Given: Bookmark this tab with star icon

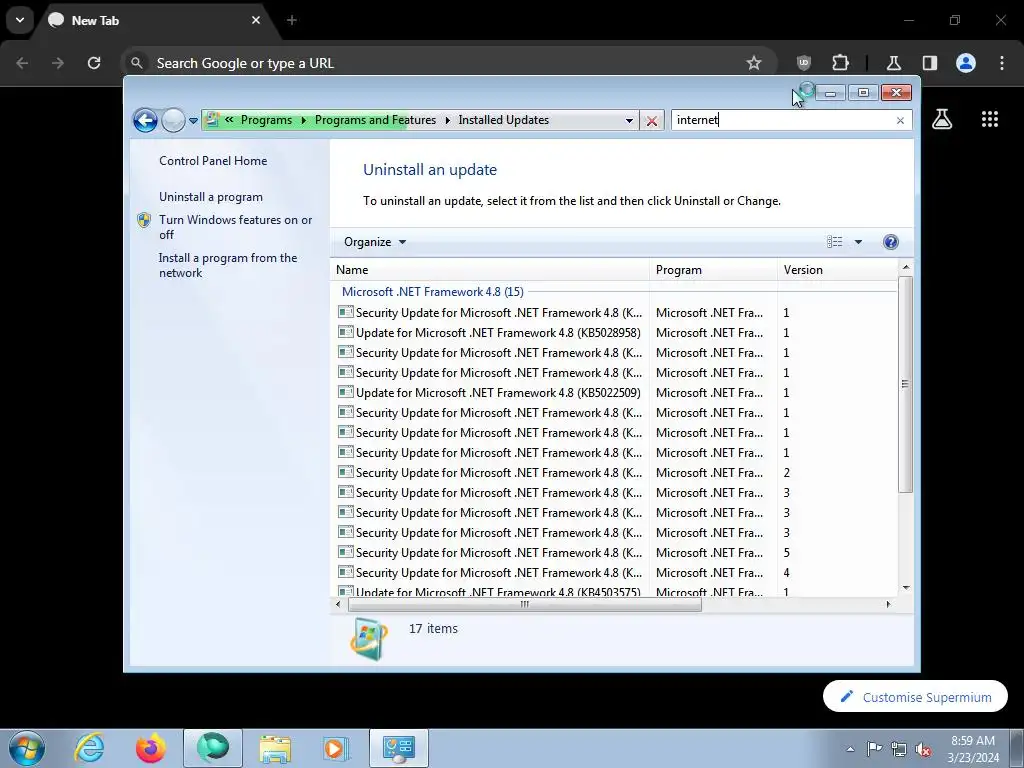Looking at the screenshot, I should tap(754, 63).
